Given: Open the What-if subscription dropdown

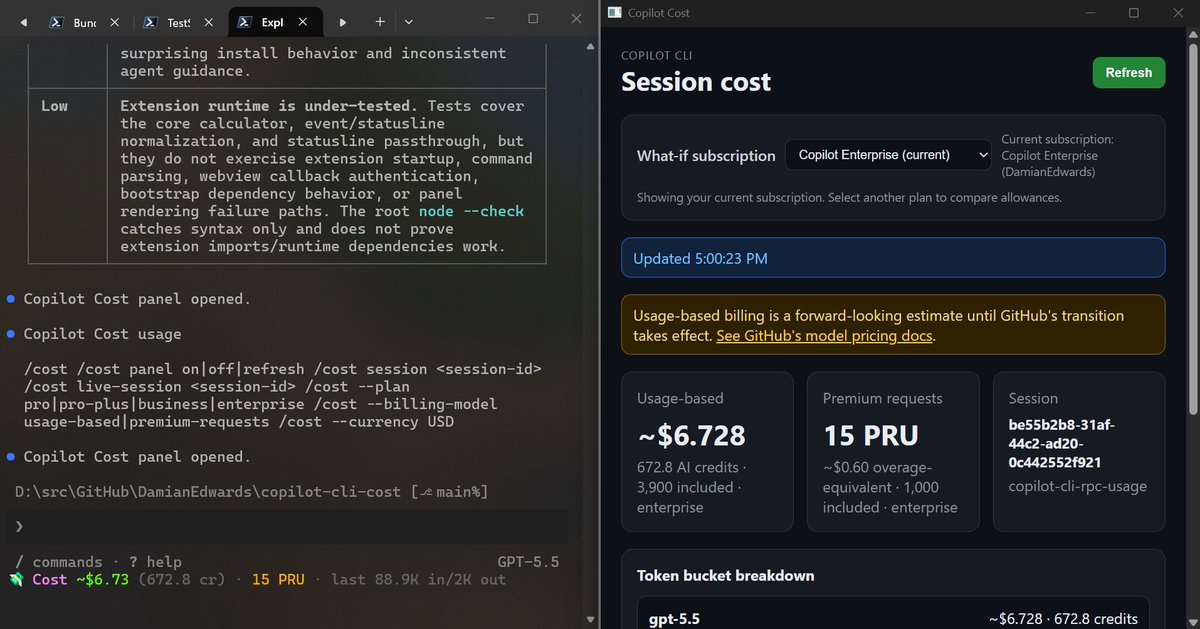Looking at the screenshot, I should [888, 155].
